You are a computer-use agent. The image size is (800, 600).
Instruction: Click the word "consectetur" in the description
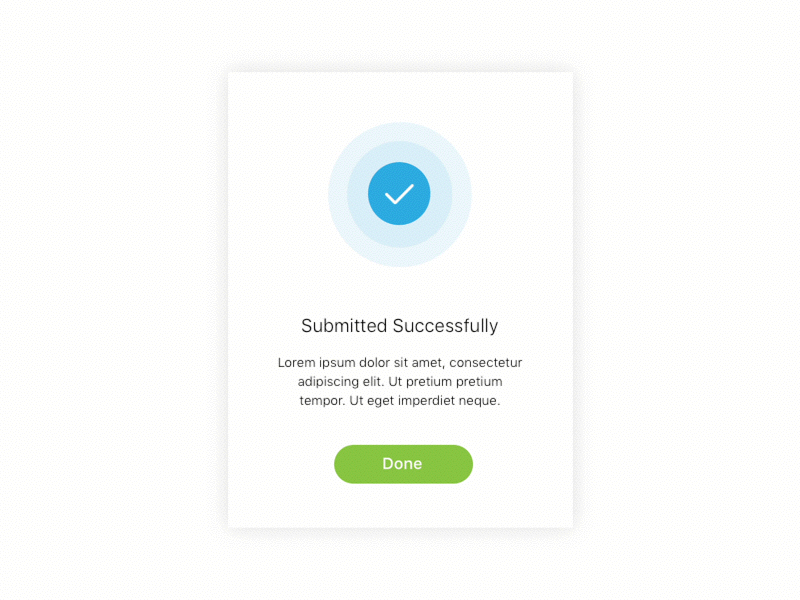[487, 363]
